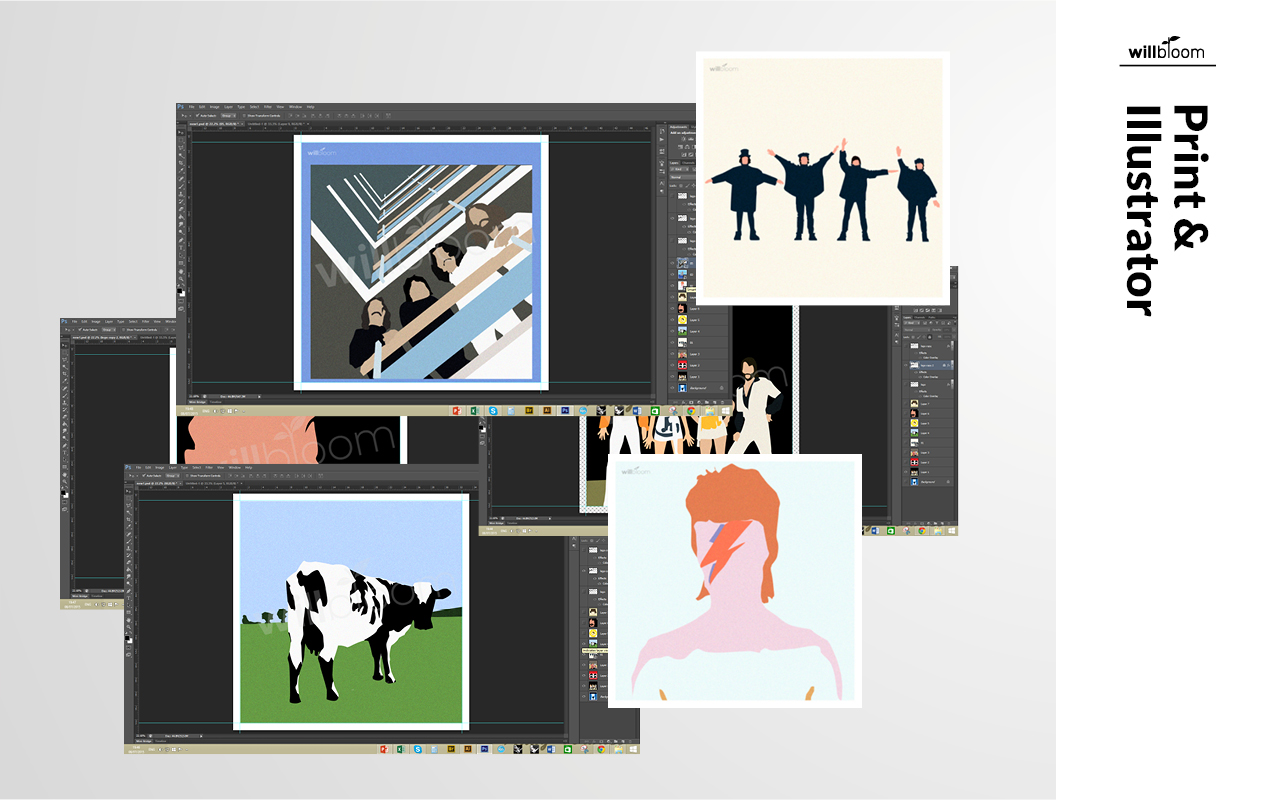Open Excel from cow window taskbar
1280x800 pixels.
coord(400,749)
